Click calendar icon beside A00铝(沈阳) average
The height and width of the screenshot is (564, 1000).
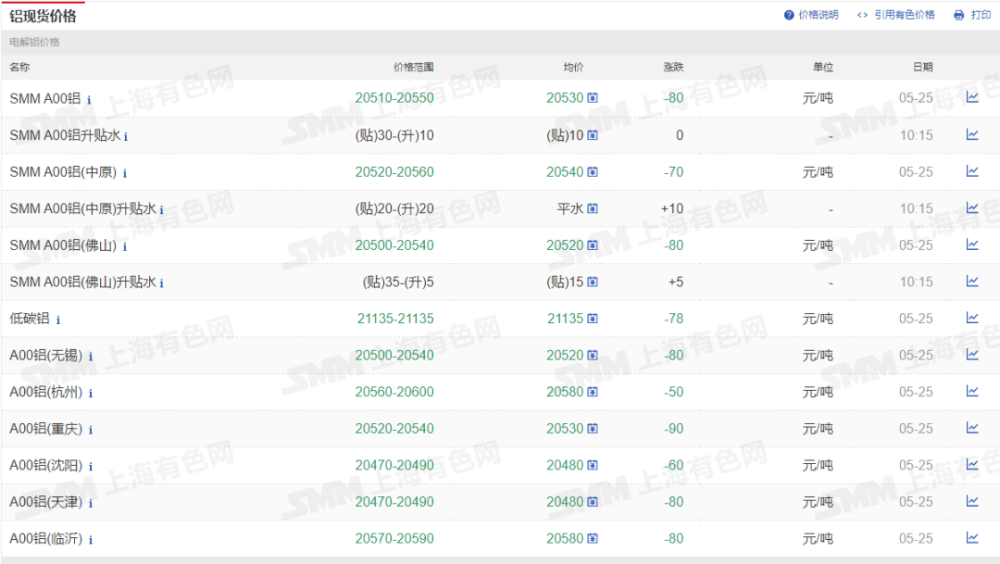pos(592,465)
